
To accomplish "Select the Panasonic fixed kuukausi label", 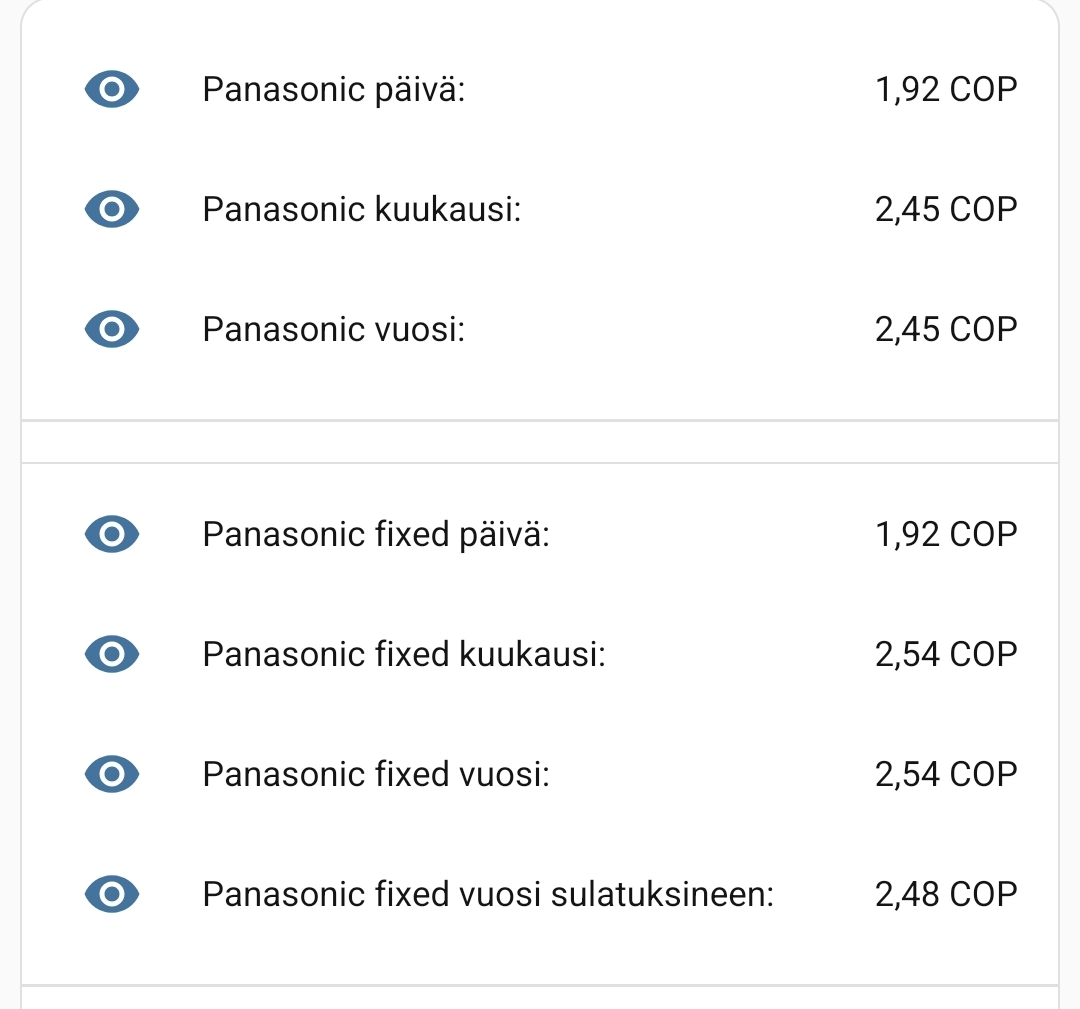I will pos(404,654).
